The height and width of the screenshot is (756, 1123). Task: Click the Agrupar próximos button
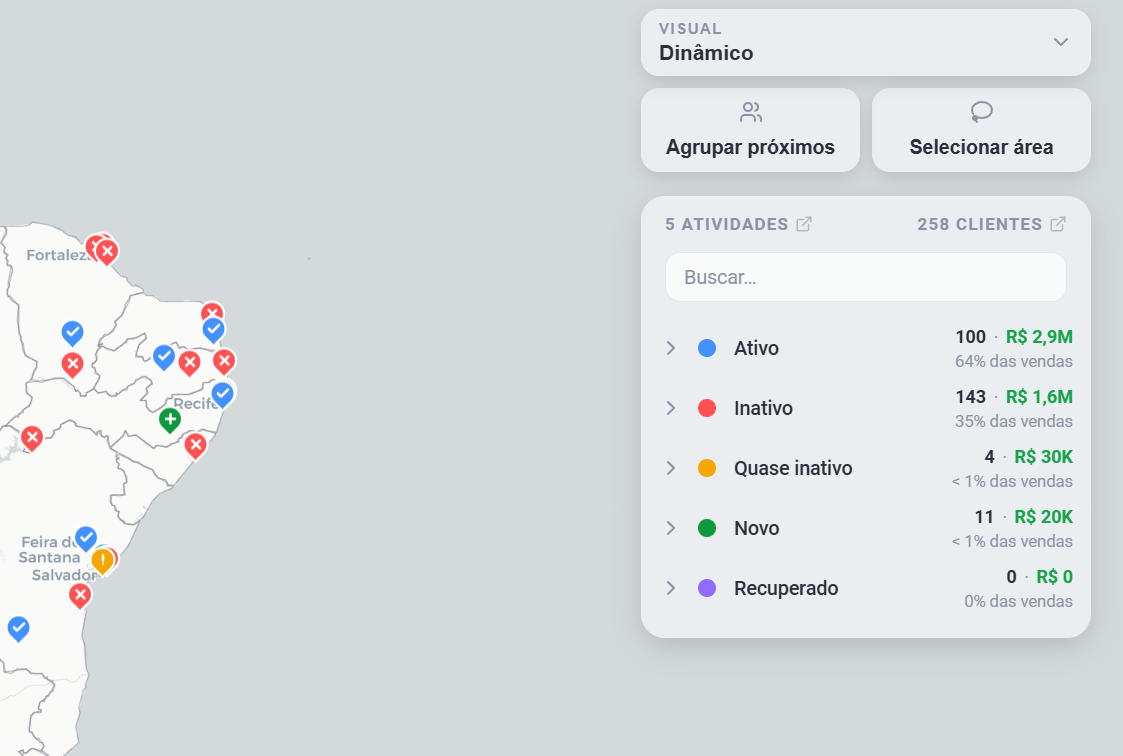[751, 130]
